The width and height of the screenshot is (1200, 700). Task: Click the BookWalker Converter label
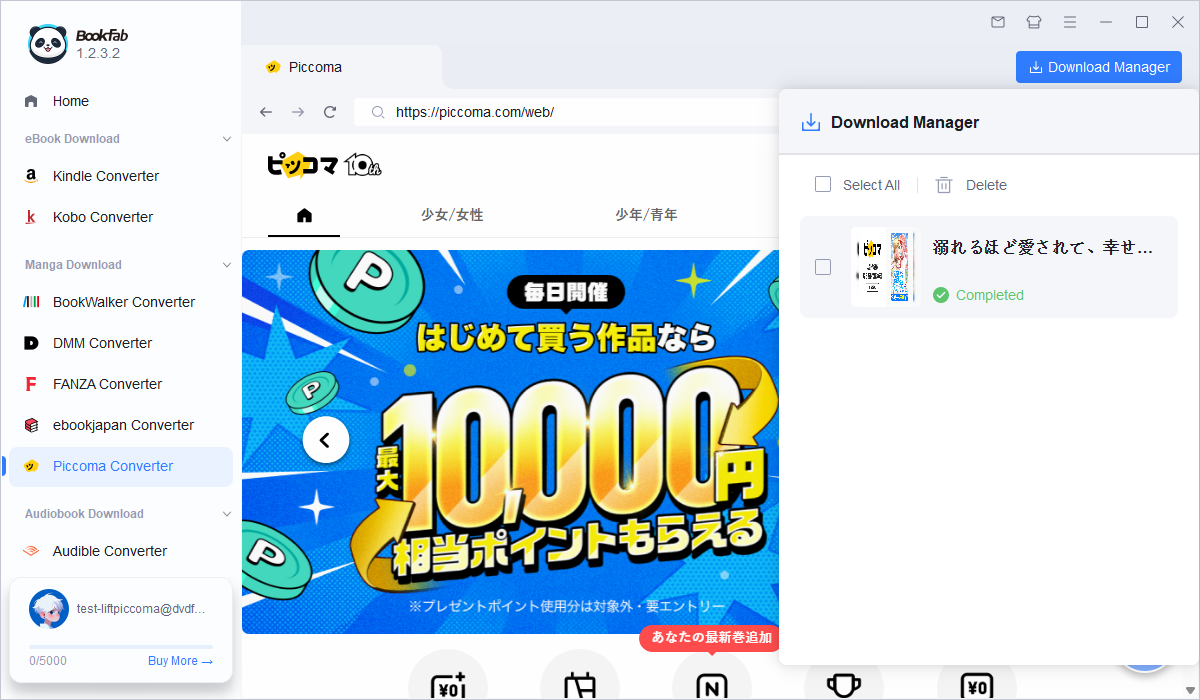pyautogui.click(x=124, y=302)
